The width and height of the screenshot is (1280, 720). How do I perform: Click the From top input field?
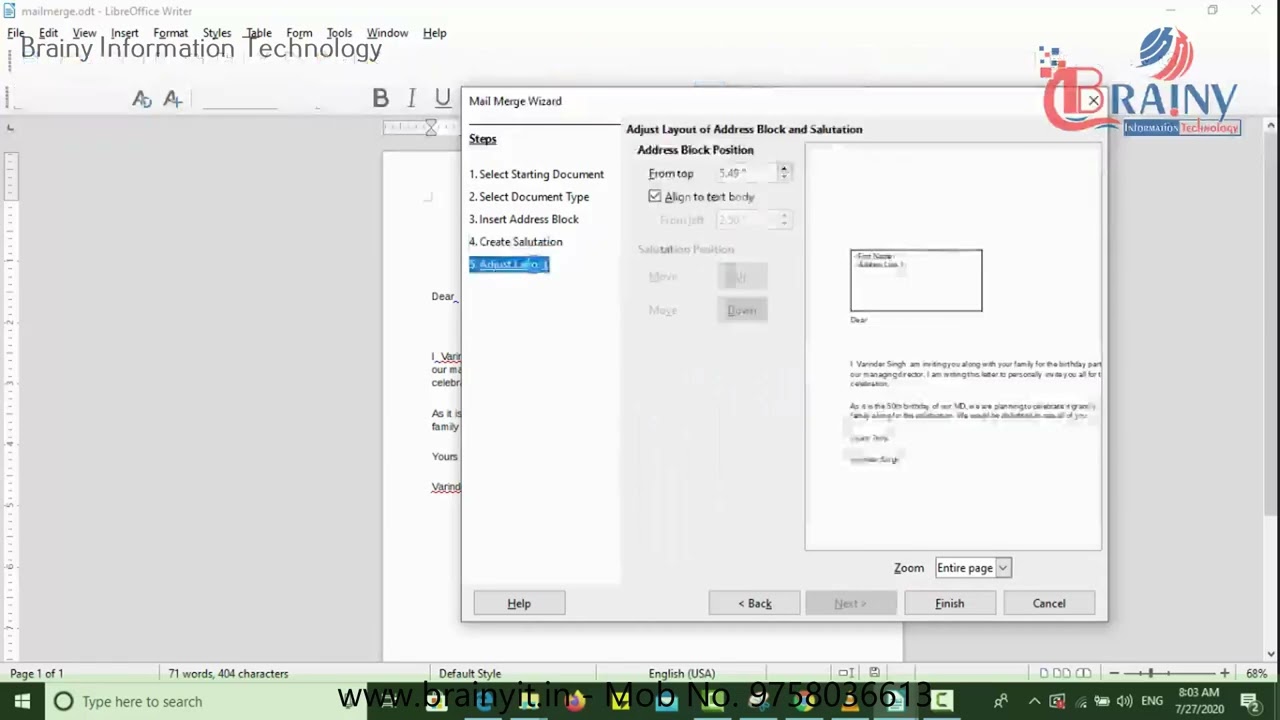(747, 173)
